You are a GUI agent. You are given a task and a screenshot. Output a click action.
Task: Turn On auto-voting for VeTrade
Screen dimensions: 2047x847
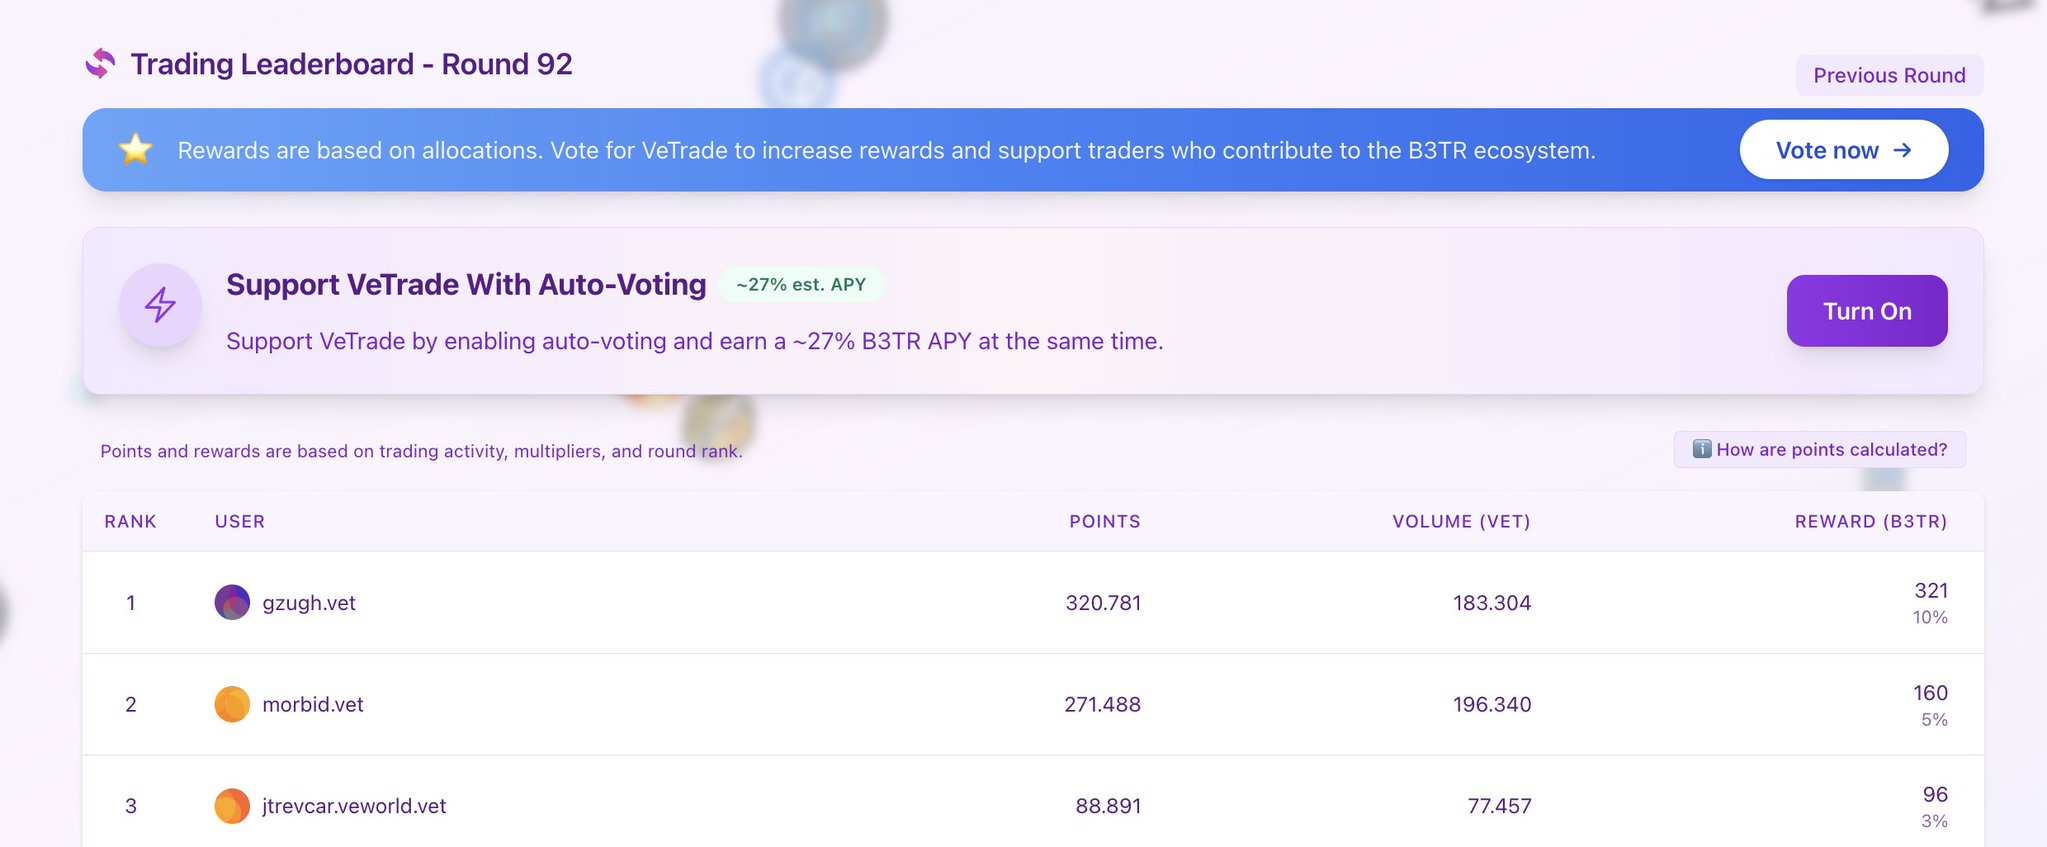[1866, 311]
